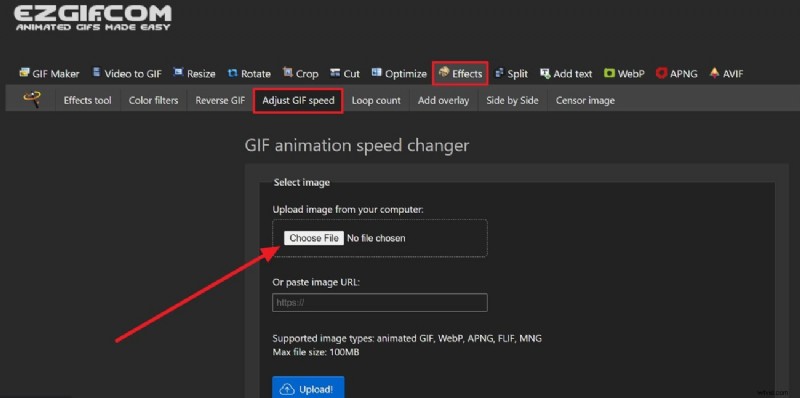Open the GIF Maker menu
This screenshot has height=398, width=800.
[x=49, y=73]
